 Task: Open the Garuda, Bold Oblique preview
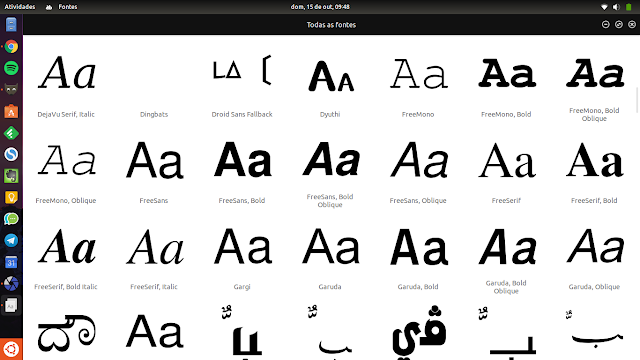507,246
